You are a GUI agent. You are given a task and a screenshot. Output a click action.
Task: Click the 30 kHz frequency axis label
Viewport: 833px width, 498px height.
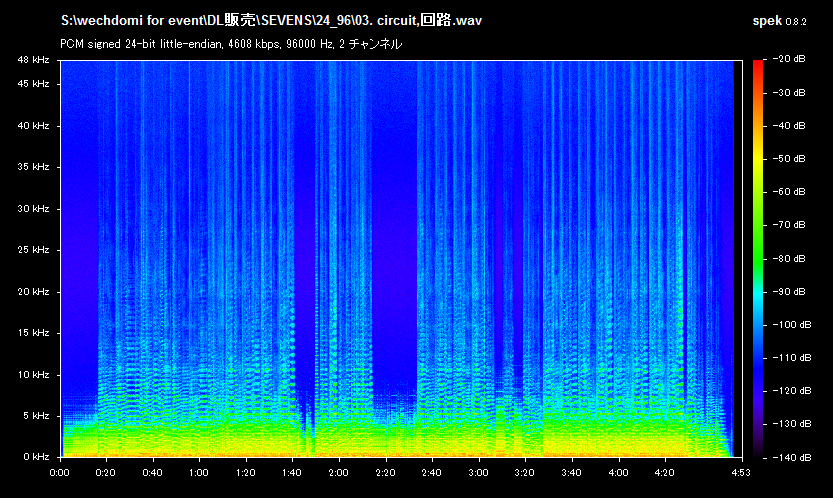pyautogui.click(x=33, y=208)
